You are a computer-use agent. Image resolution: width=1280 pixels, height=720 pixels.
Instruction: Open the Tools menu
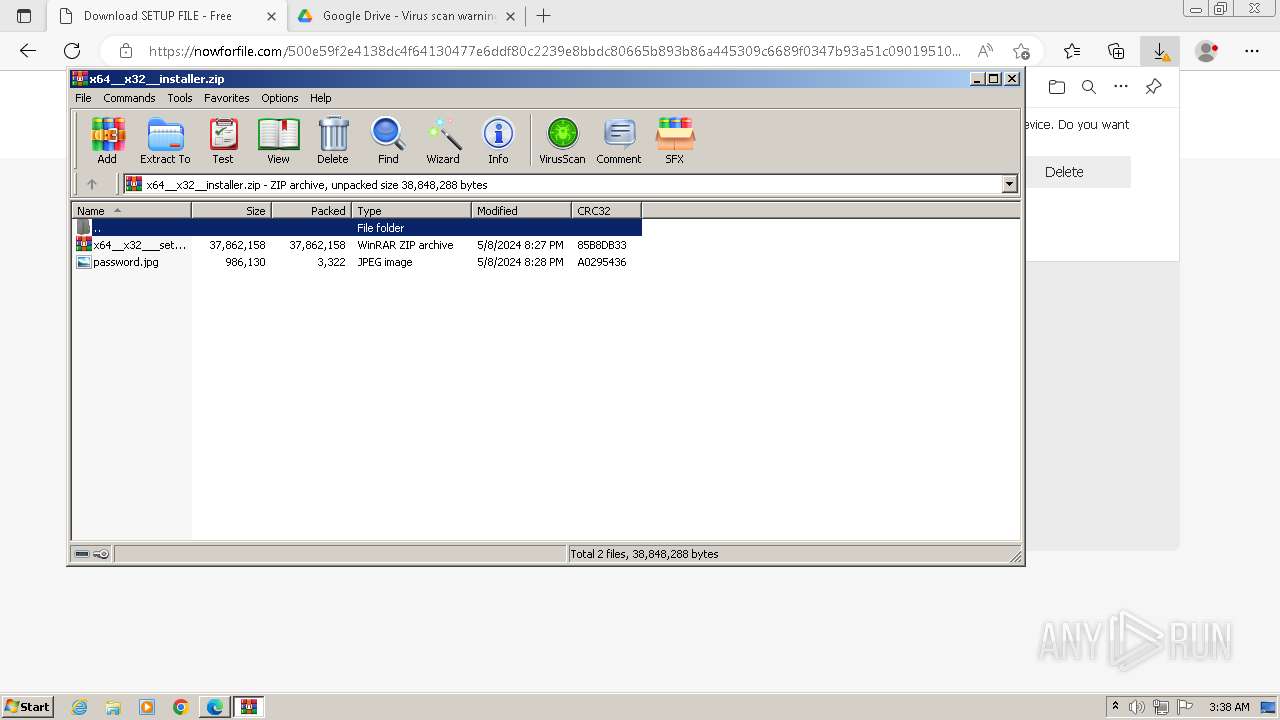(x=180, y=98)
